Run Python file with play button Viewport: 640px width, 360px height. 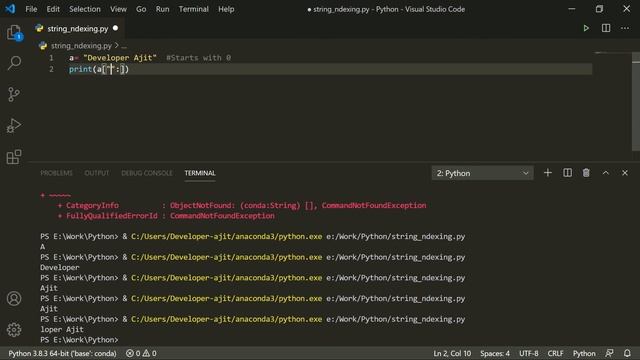[x=586, y=28]
